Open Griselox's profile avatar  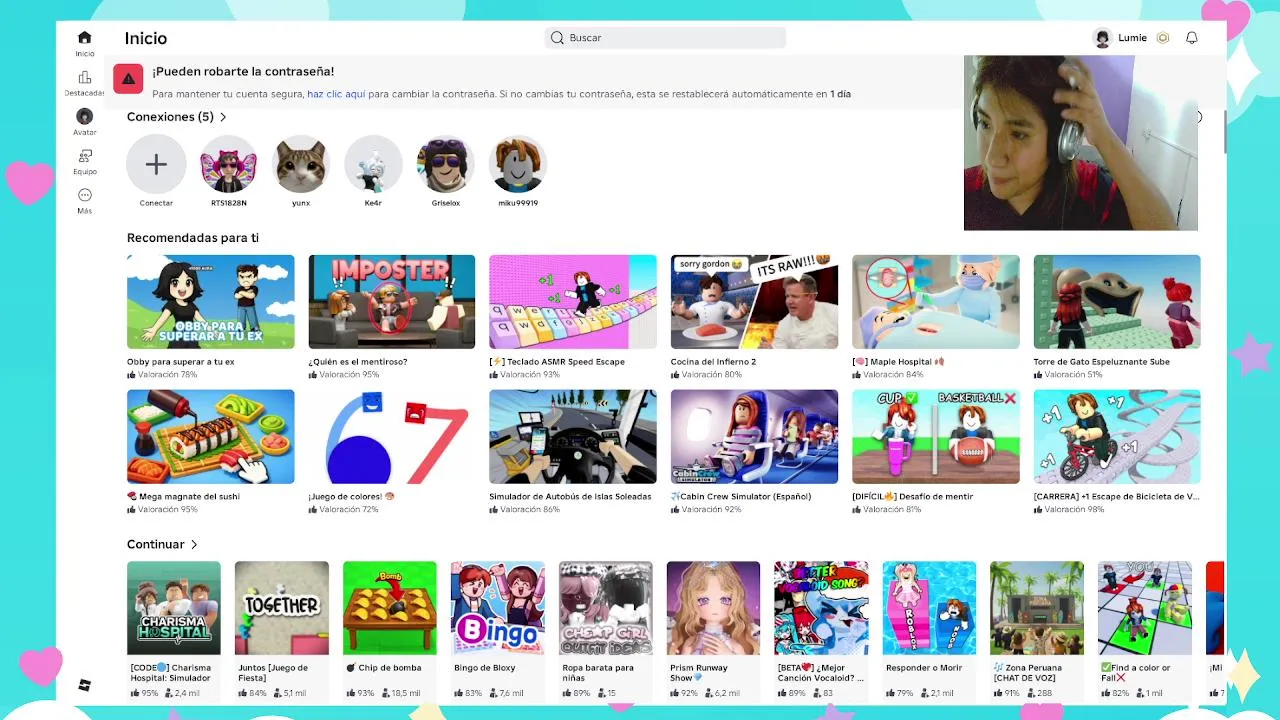click(446, 165)
